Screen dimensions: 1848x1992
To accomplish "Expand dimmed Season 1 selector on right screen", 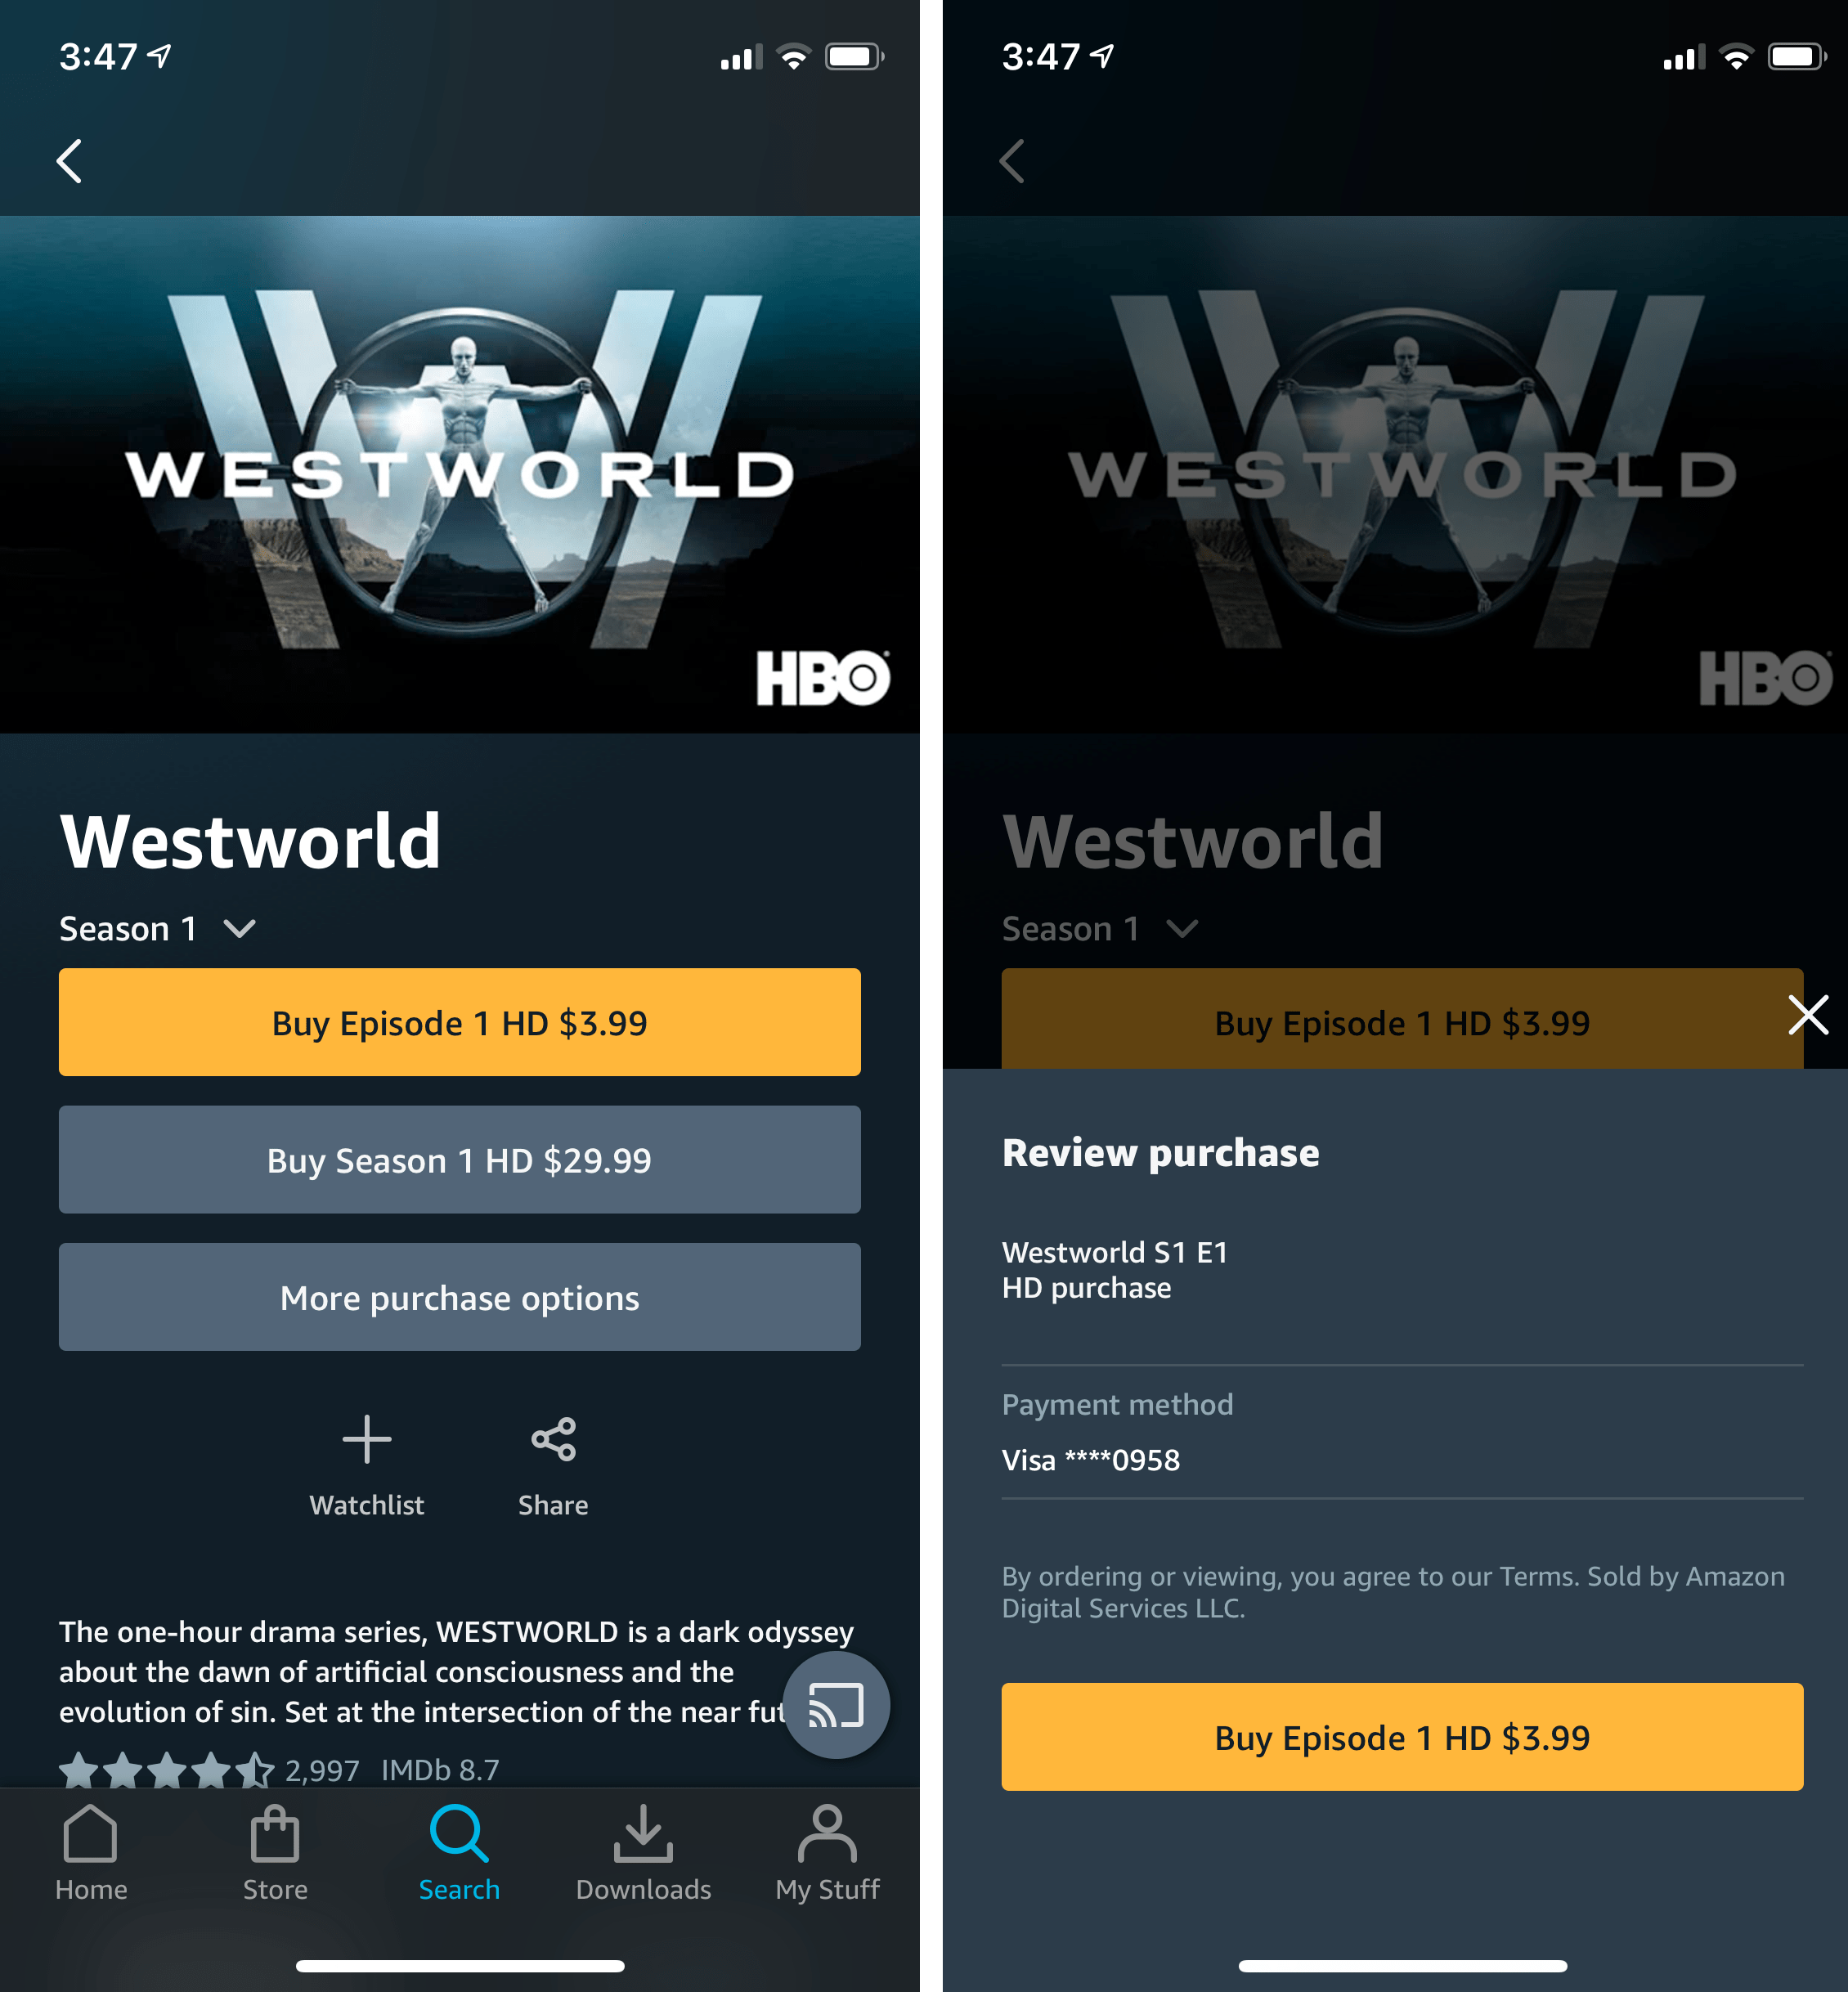I will 1100,929.
